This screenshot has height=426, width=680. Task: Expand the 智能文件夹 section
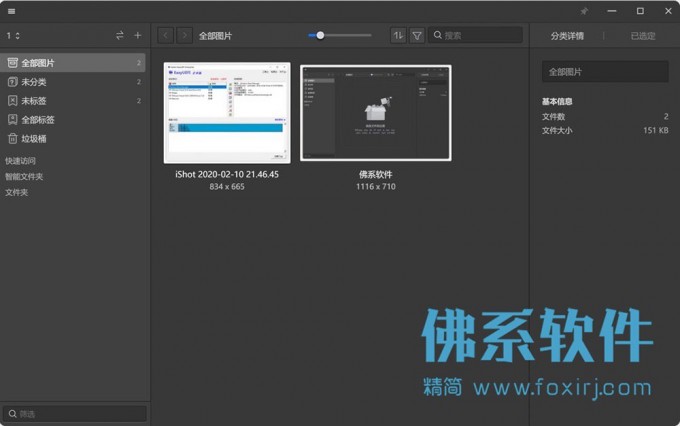point(24,177)
